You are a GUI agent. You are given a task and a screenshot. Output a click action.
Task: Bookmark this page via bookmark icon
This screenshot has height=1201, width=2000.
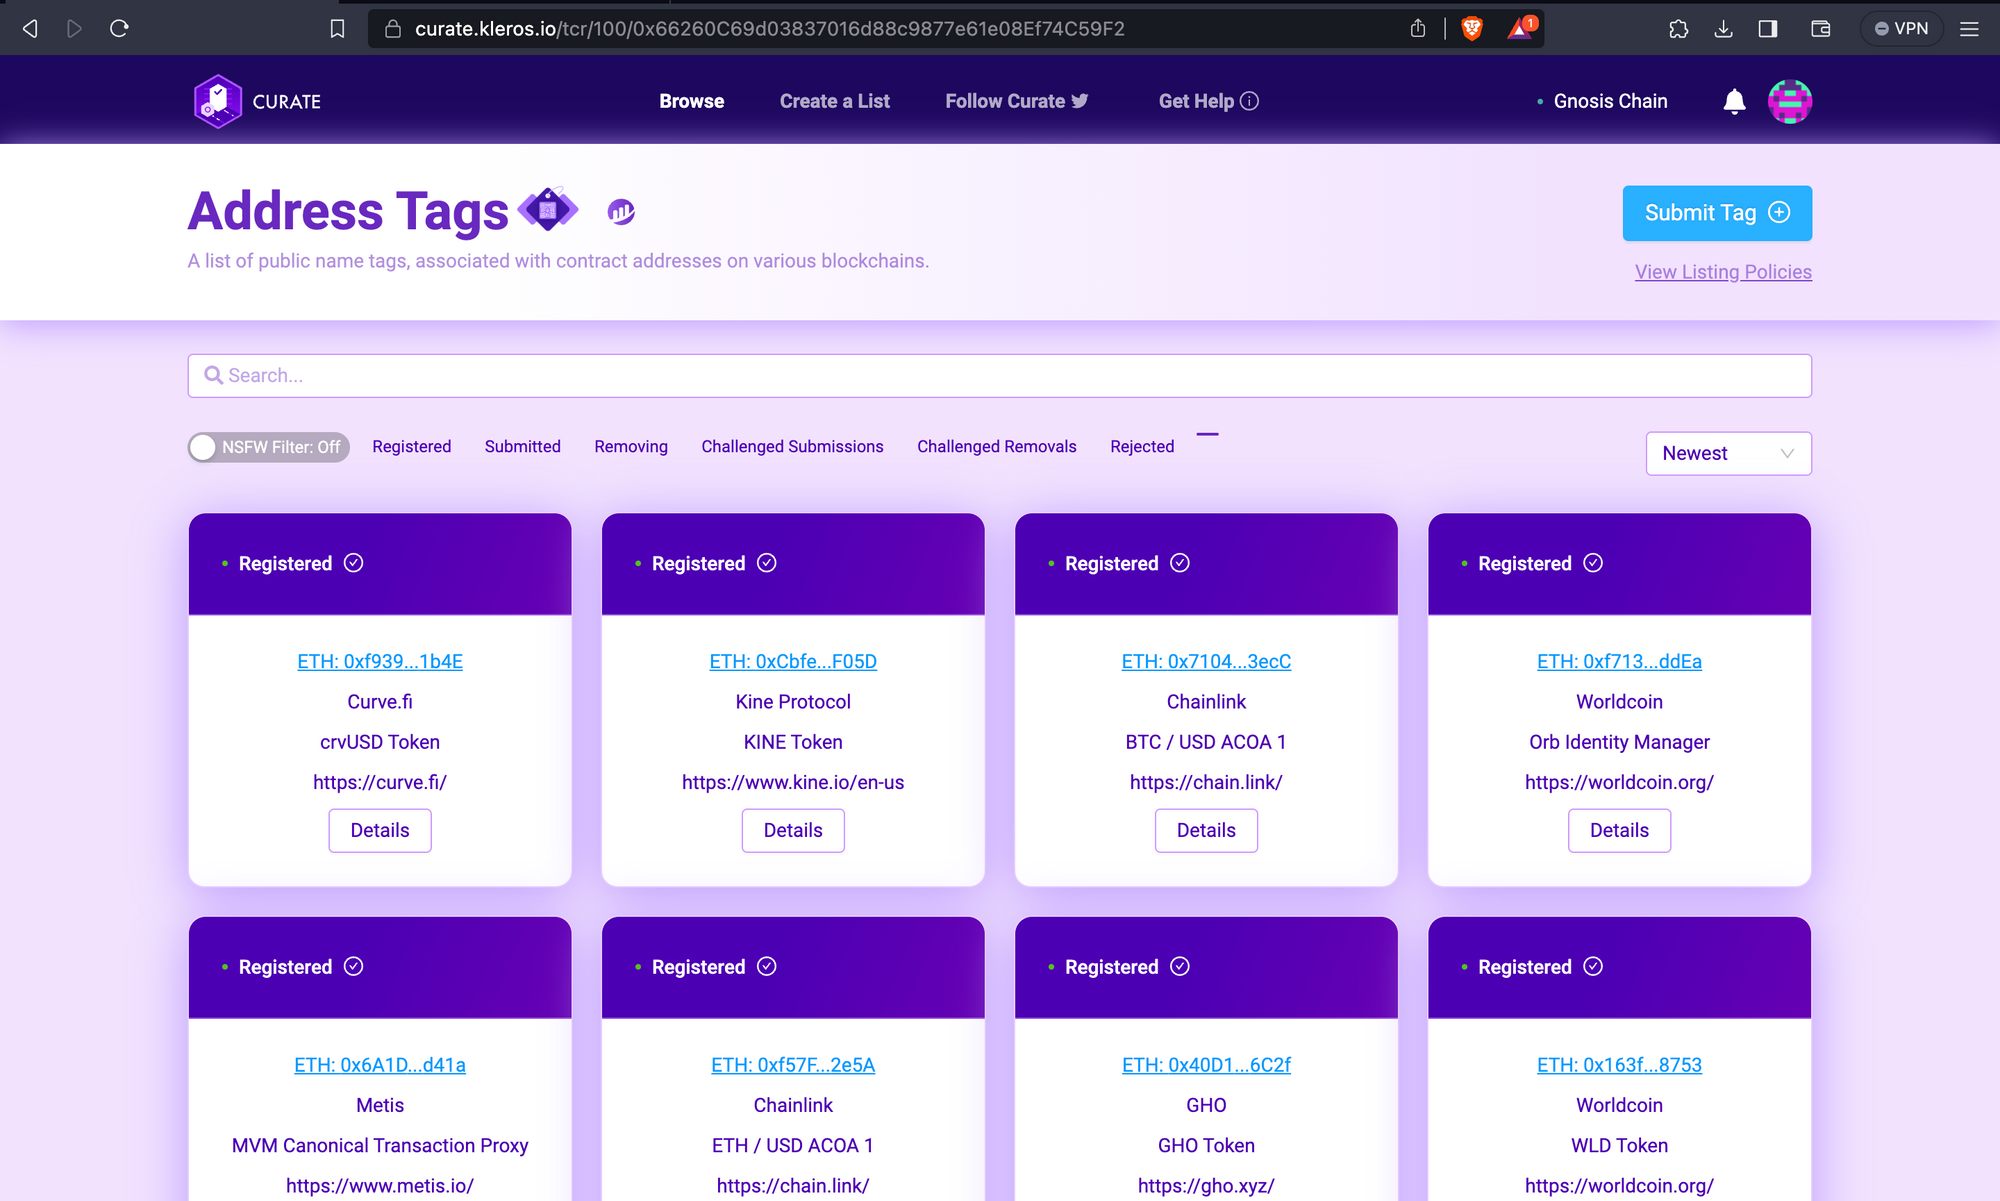(337, 29)
